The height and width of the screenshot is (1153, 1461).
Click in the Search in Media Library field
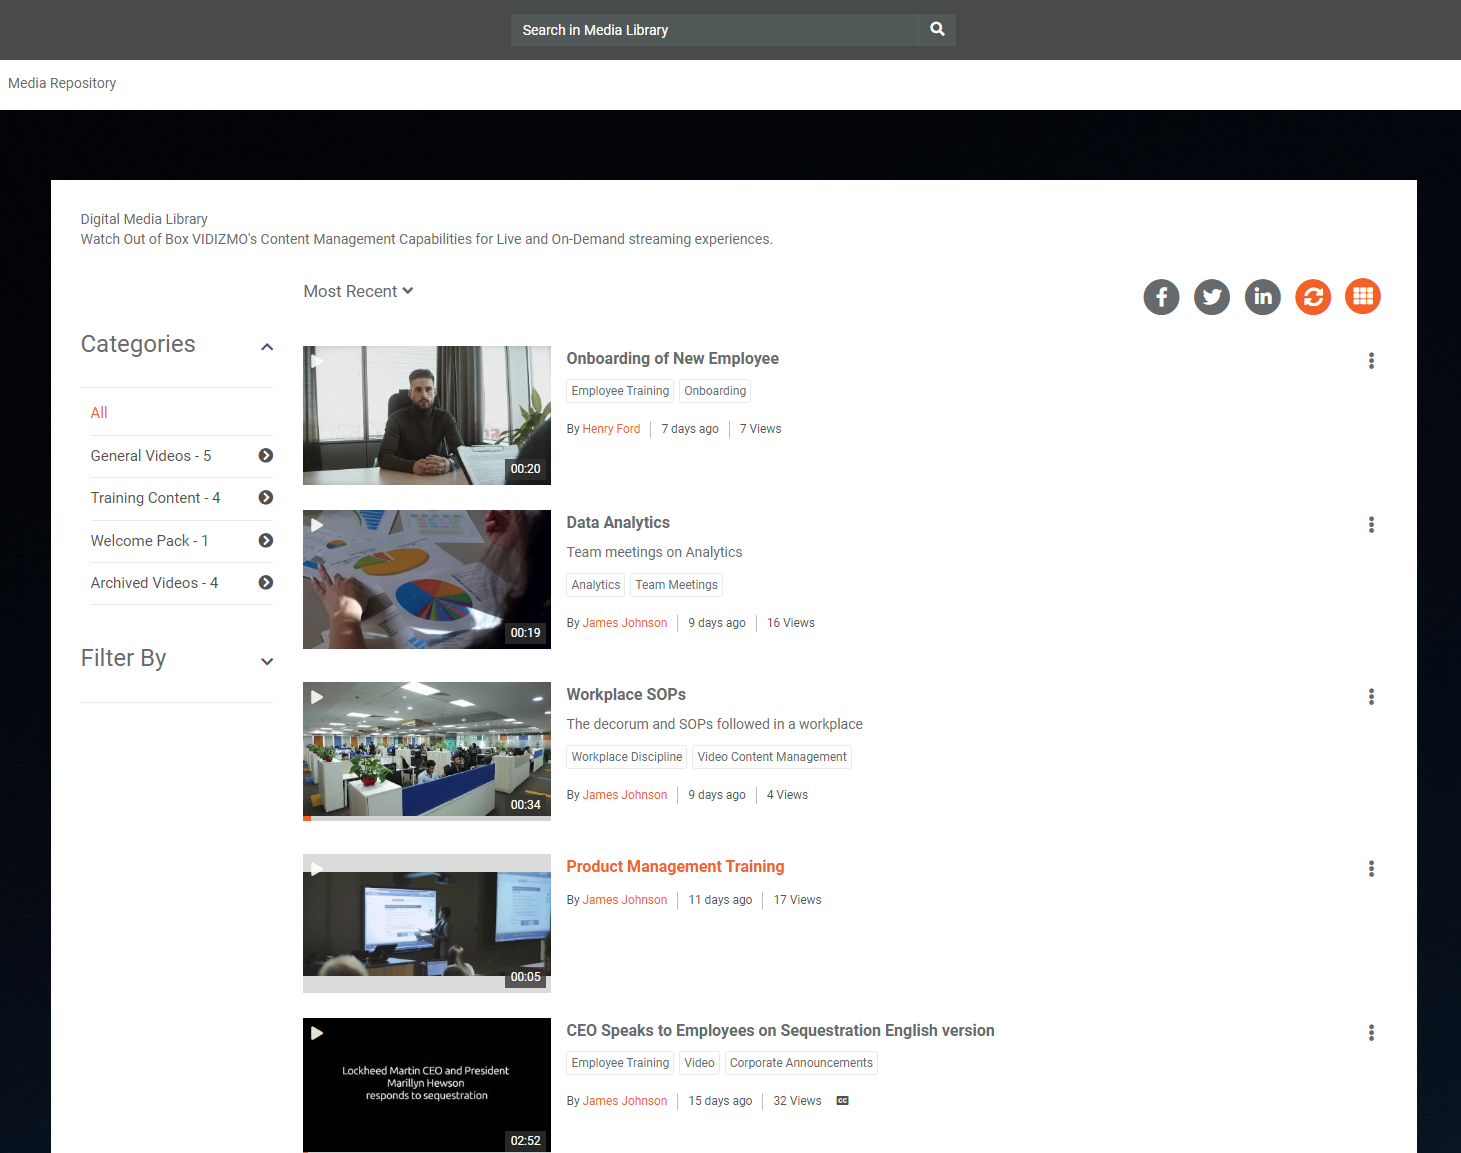click(714, 30)
